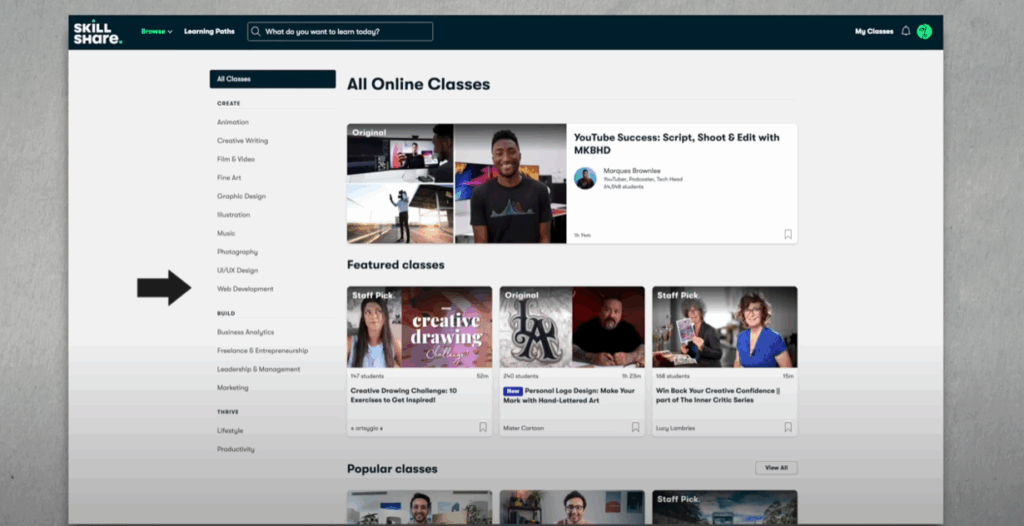Open the Creative Writing category
Viewport: 1024px width, 526px height.
(242, 140)
